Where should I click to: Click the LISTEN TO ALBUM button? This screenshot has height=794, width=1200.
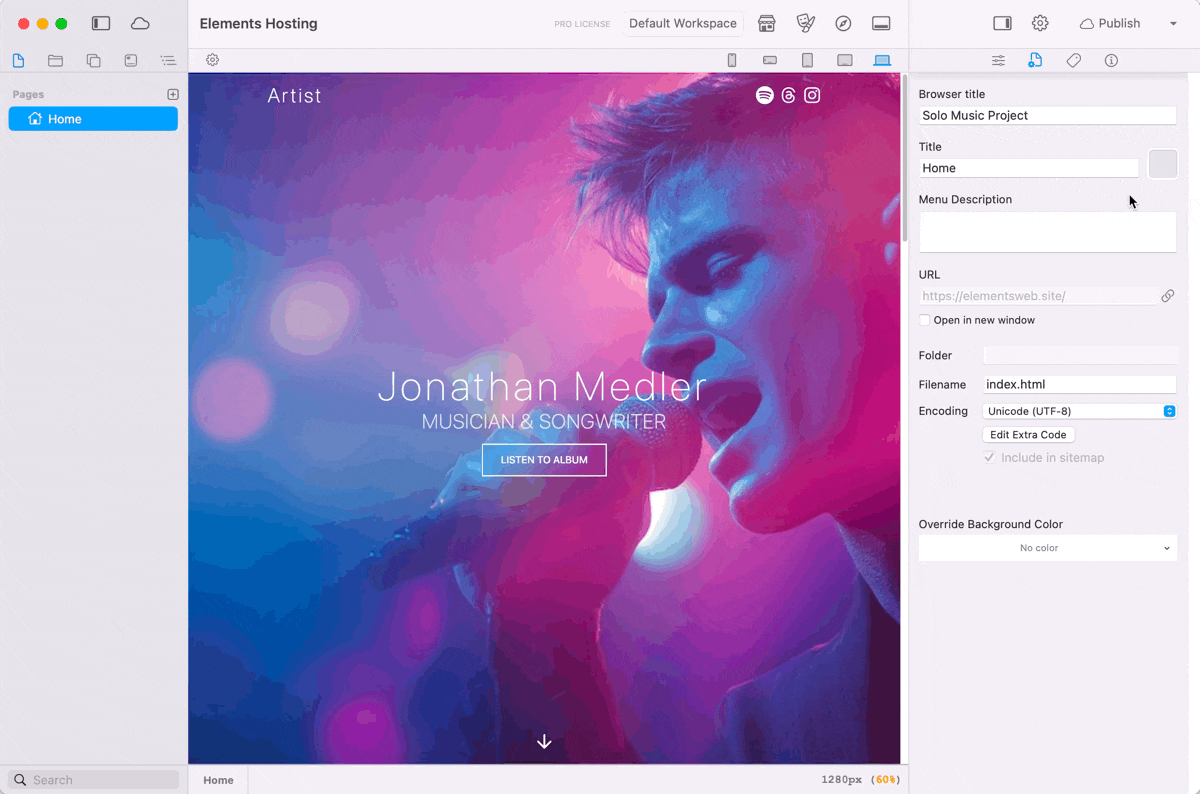pyautogui.click(x=544, y=460)
